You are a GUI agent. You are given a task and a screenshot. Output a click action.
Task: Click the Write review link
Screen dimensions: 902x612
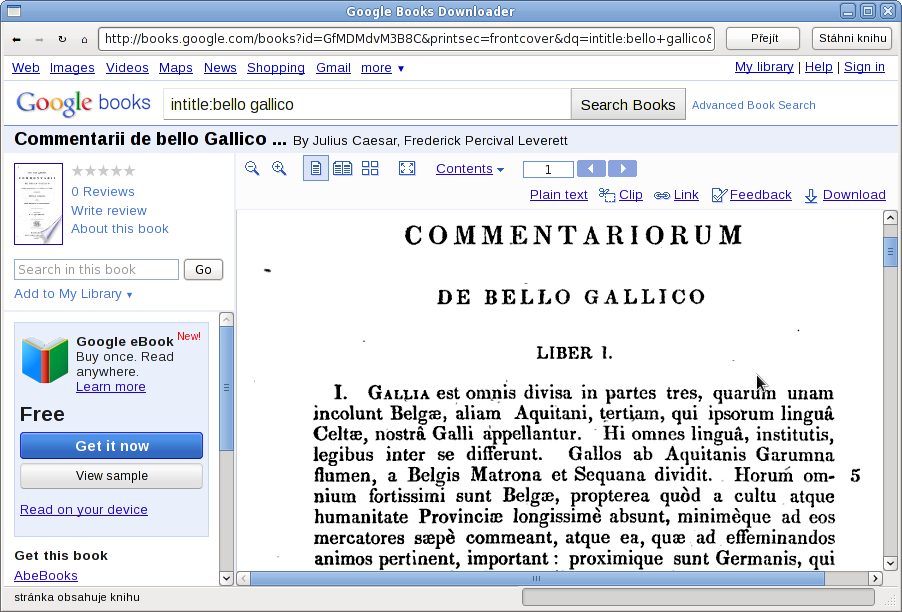pos(109,211)
